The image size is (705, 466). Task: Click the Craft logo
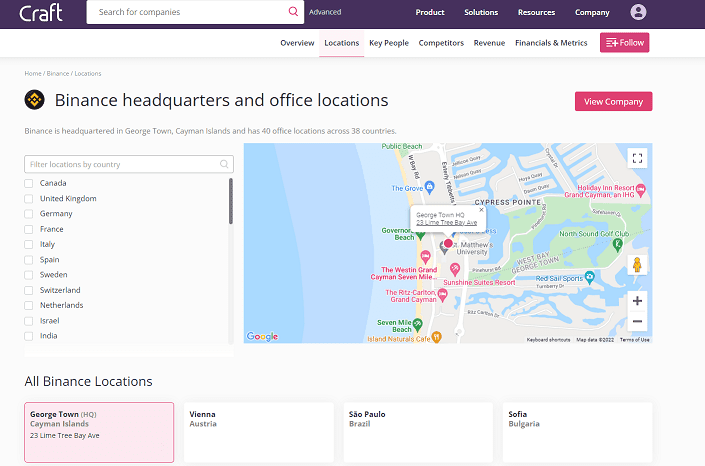(x=41, y=13)
